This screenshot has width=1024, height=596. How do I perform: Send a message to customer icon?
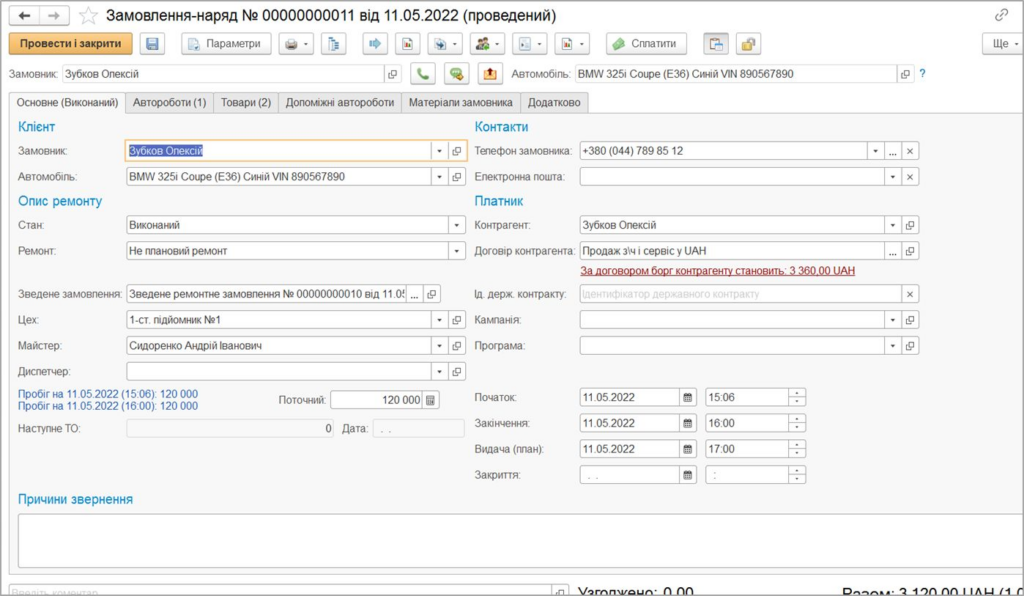(456, 74)
